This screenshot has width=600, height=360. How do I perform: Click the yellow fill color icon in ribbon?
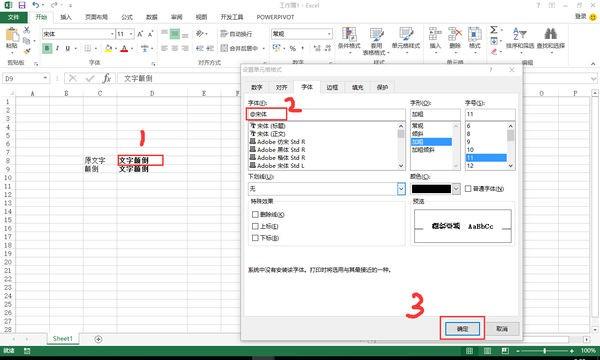[x=108, y=48]
